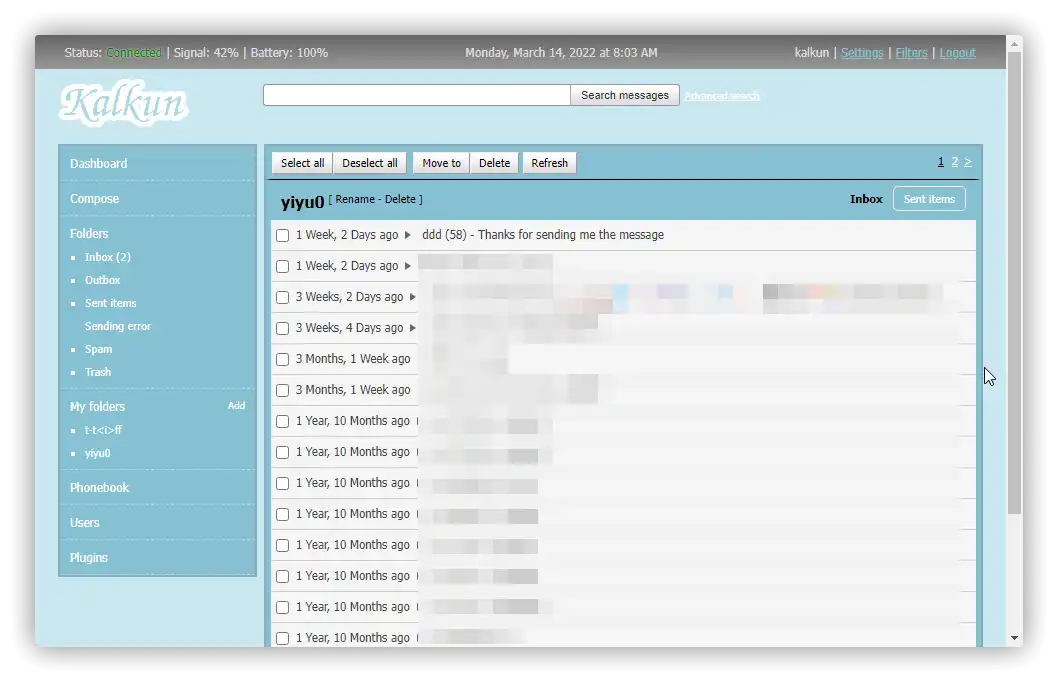
Task: Tick checkbox for 3 Weeks, 4 Days ago message
Action: [283, 329]
